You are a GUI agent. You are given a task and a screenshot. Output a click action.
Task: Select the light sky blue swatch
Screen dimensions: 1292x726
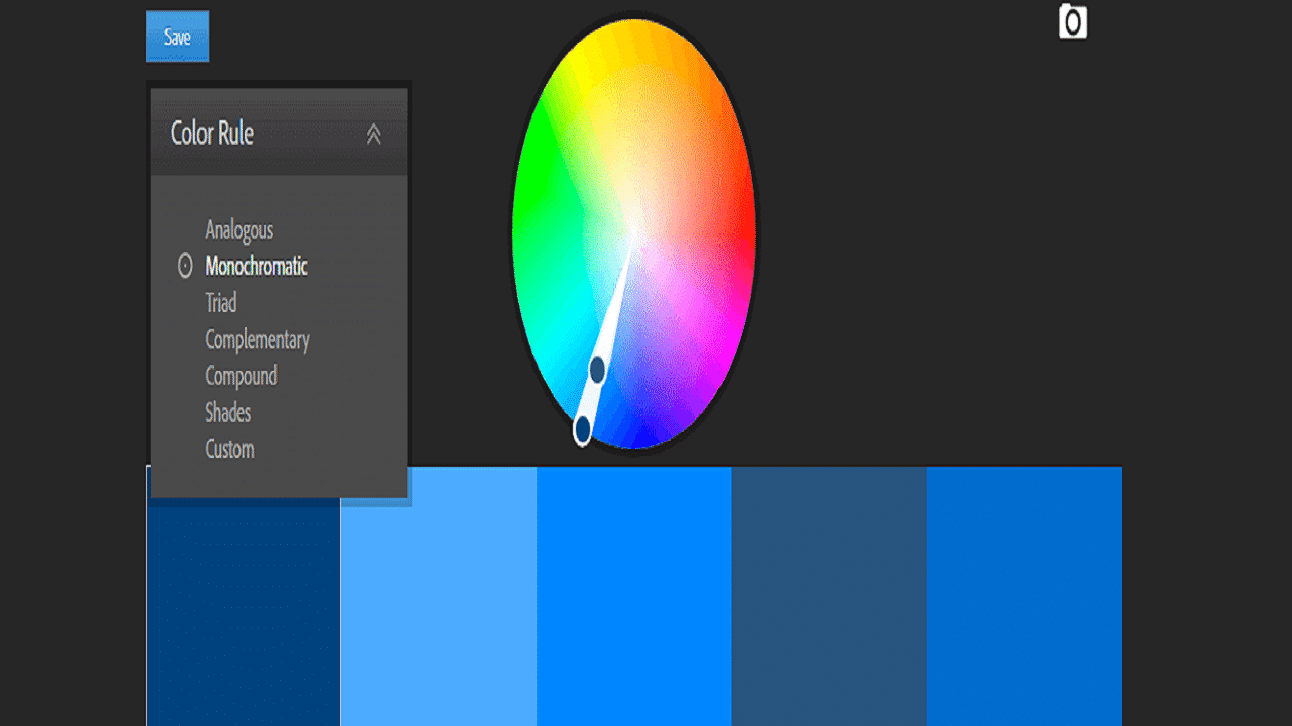[439, 600]
